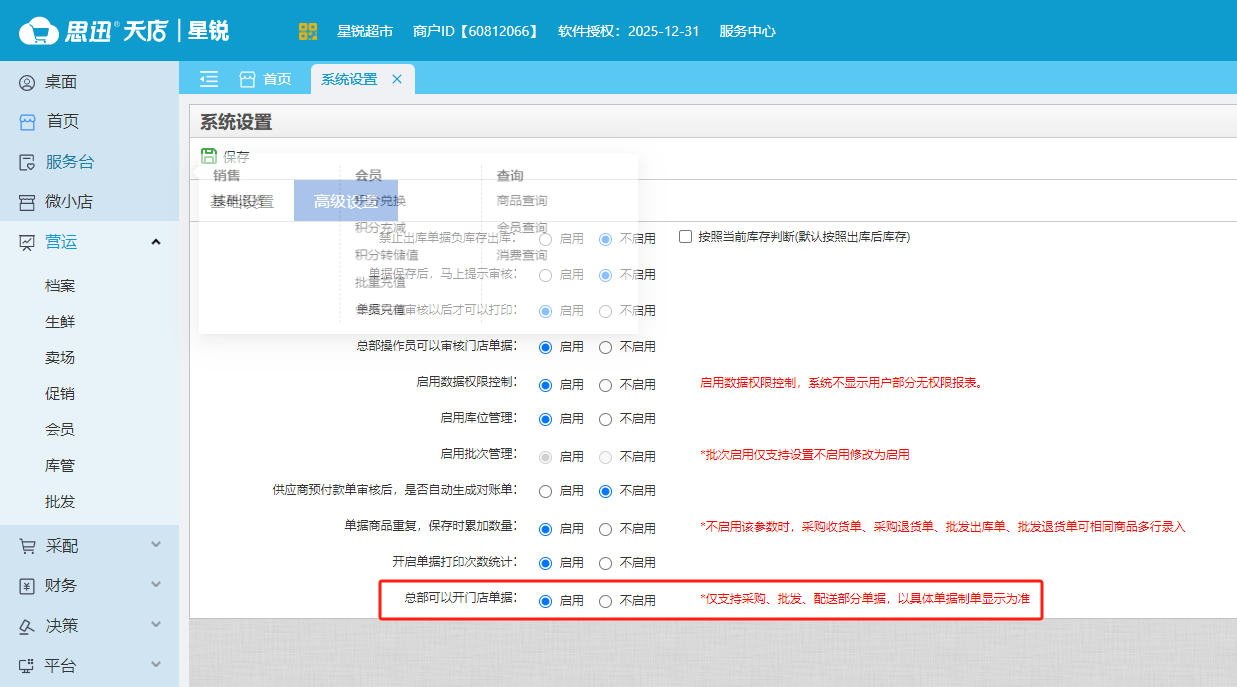Expand the 平台 menu chevron

coord(155,665)
